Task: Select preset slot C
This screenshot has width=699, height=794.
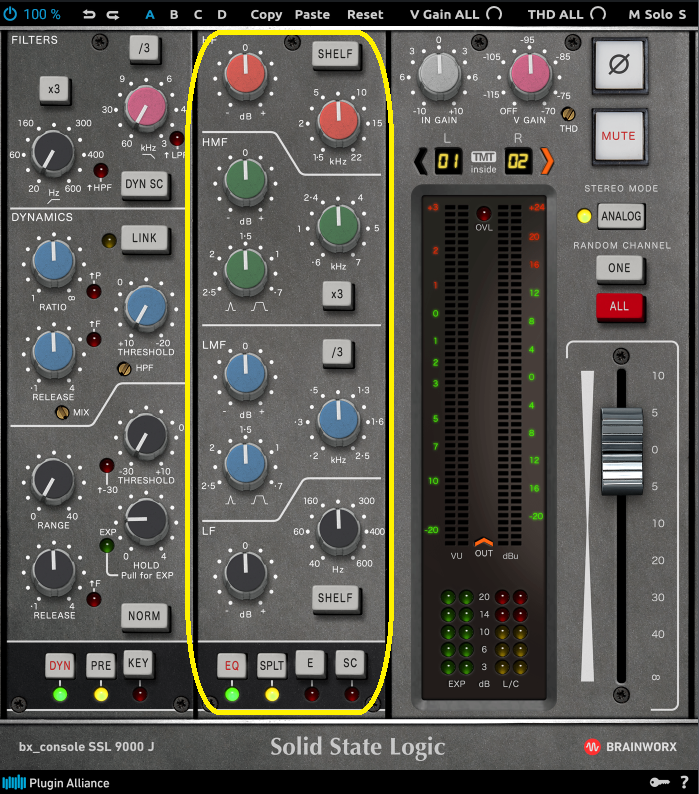Action: point(198,14)
